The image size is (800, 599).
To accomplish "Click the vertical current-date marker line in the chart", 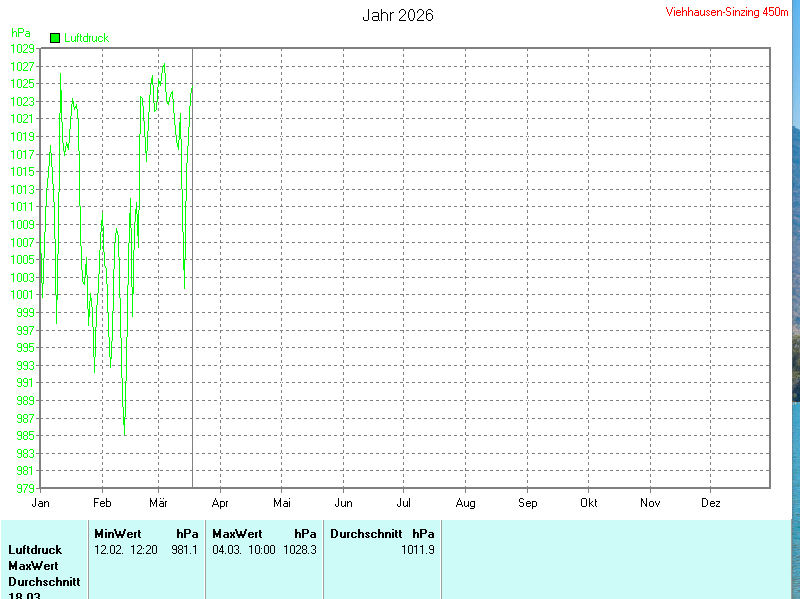I will coord(192,300).
